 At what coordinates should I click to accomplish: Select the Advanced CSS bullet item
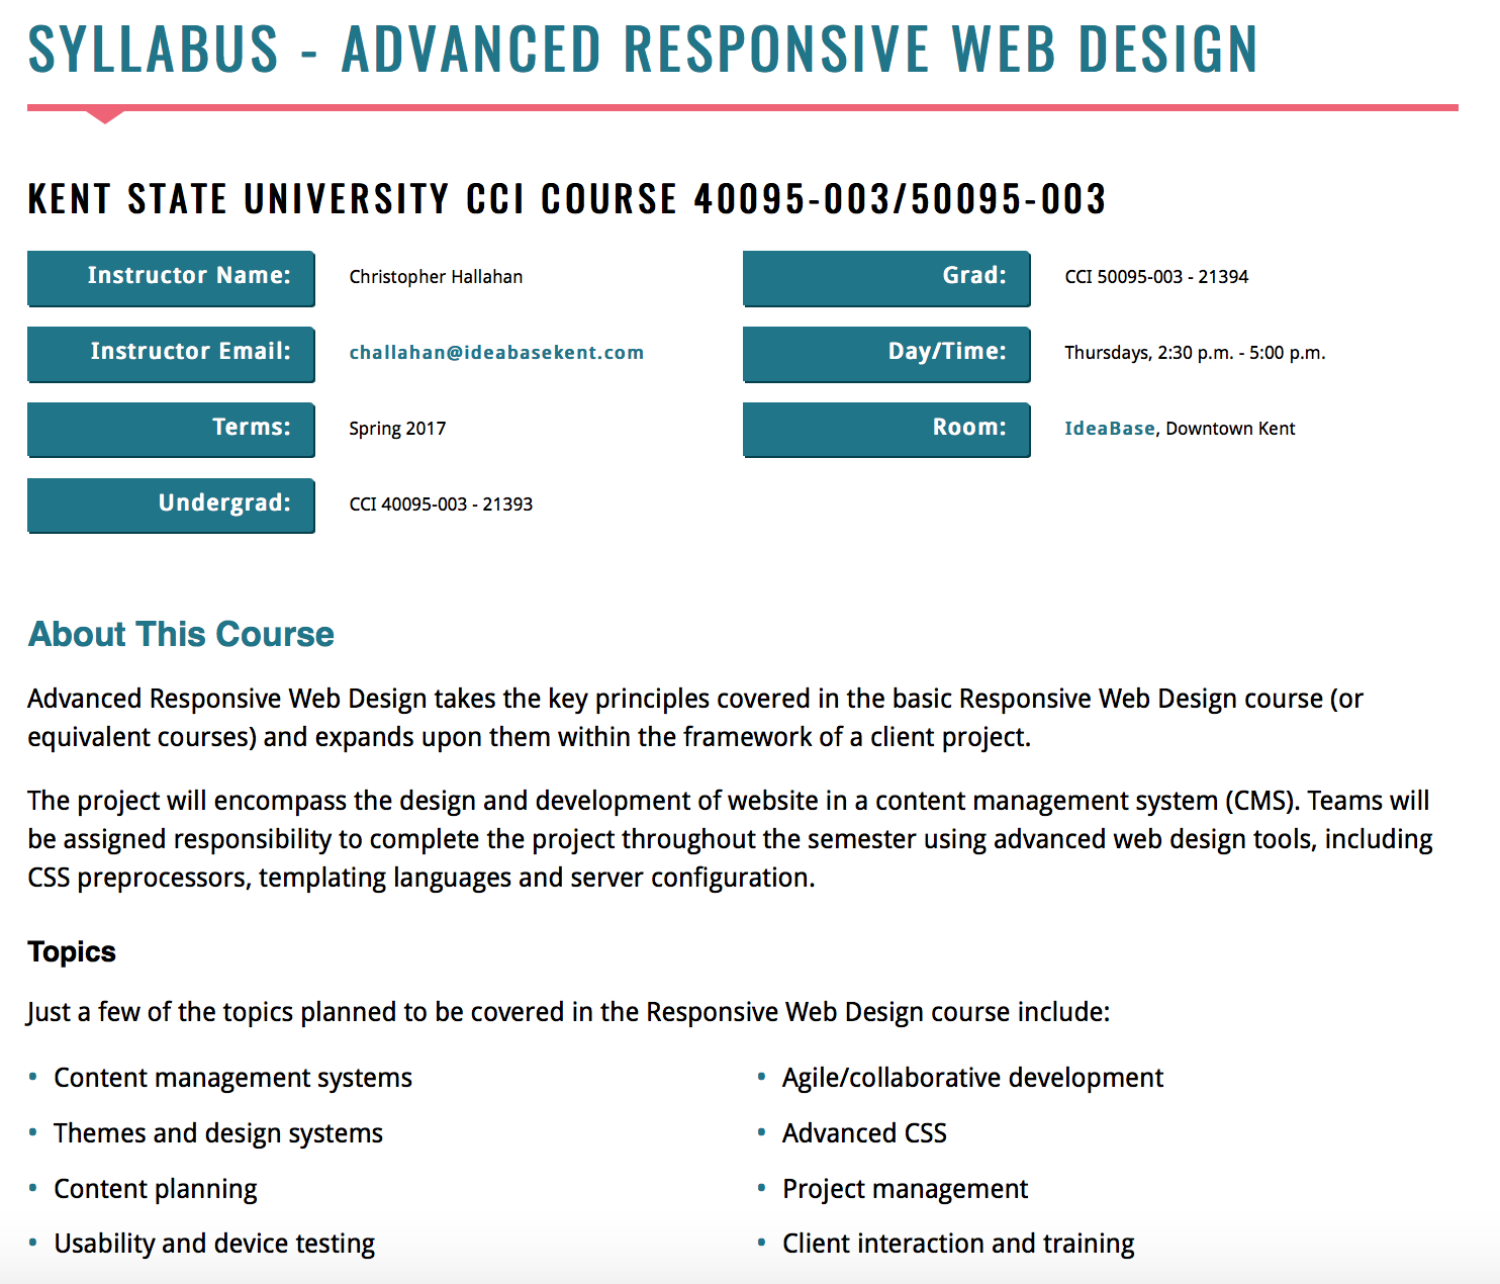click(866, 1132)
